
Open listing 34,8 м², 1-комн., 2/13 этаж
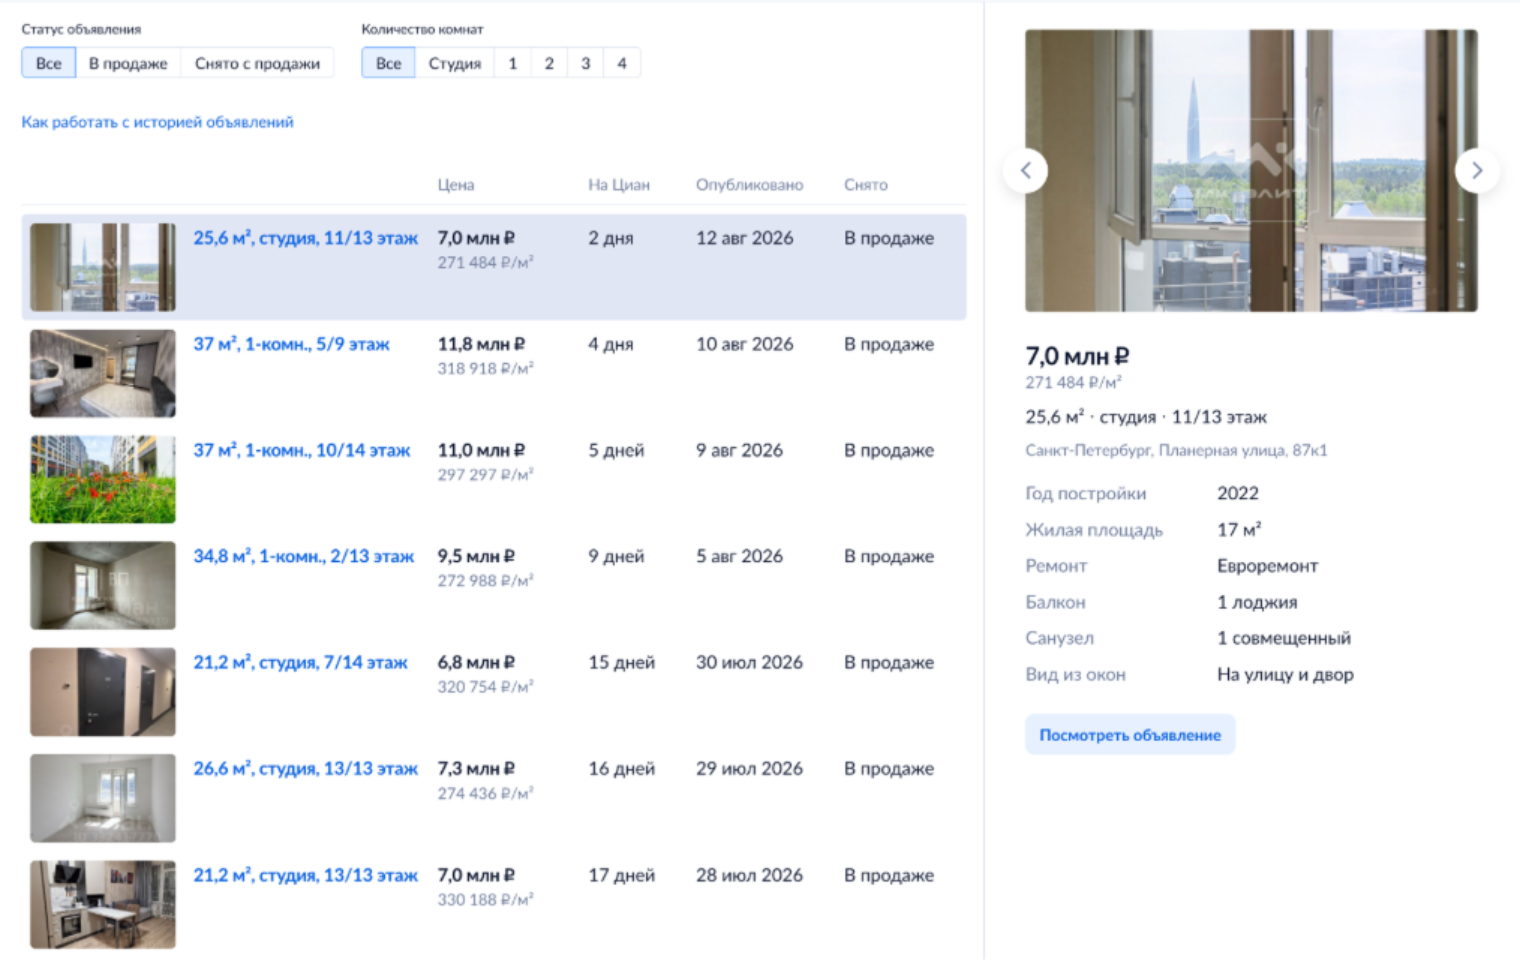(x=303, y=556)
